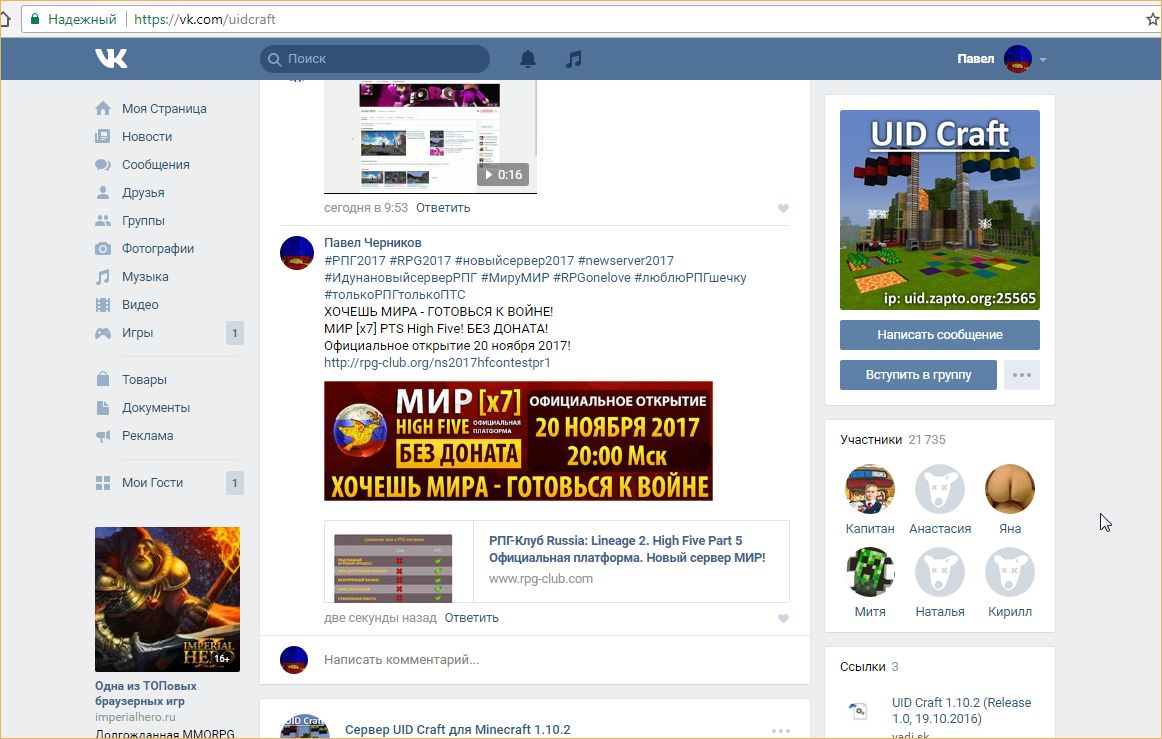The width and height of the screenshot is (1162, 739).
Task: Click link icon next to UID Craft 1.10.2
Action: click(857, 711)
